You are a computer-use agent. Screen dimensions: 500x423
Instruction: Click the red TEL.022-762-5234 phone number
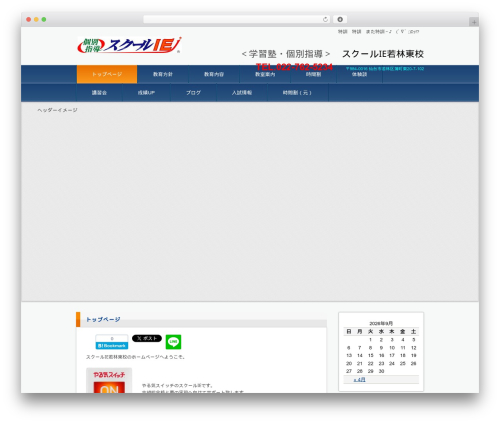point(294,67)
